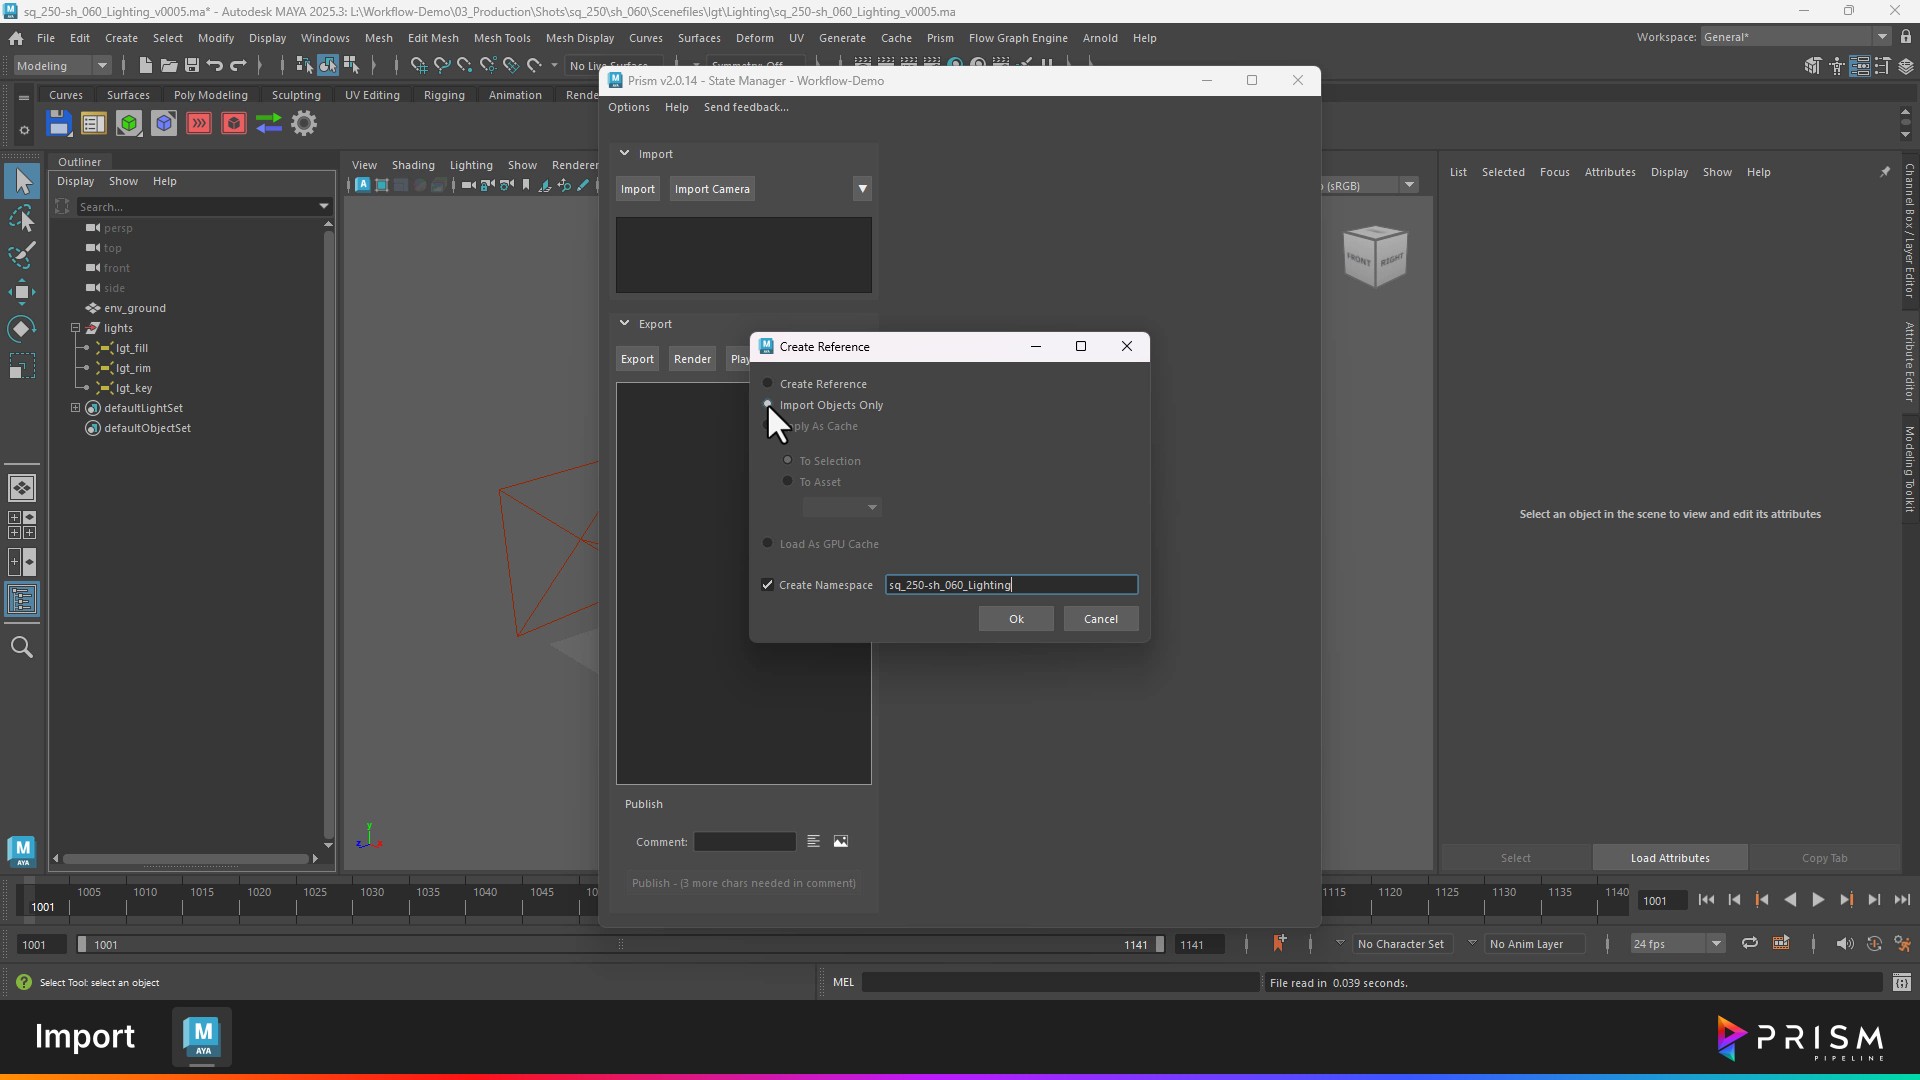Open the Workspace General dropdown
Viewport: 1920px width, 1080px height.
[x=1795, y=37]
